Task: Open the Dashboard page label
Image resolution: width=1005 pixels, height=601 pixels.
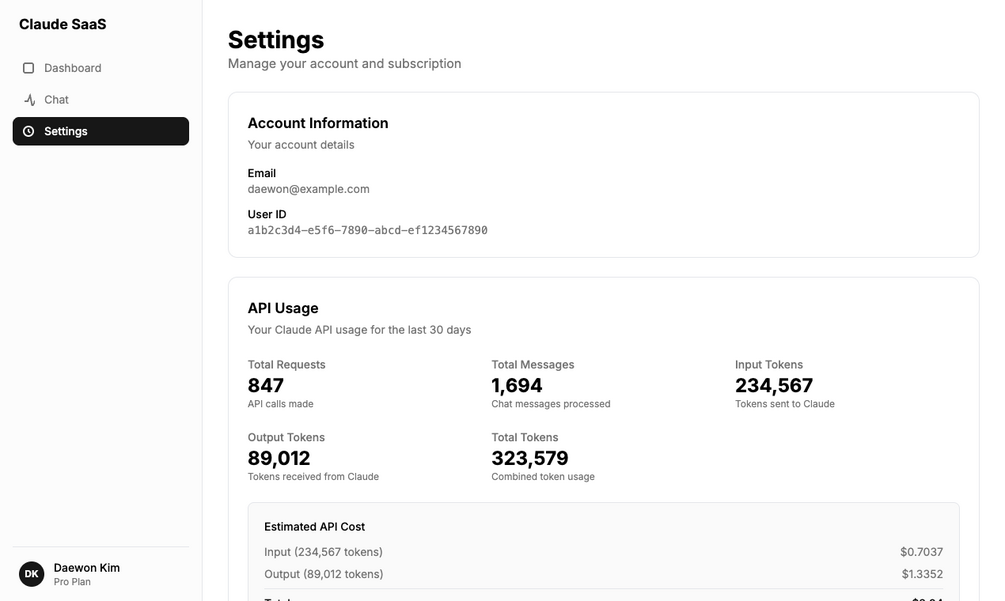Action: [72, 68]
